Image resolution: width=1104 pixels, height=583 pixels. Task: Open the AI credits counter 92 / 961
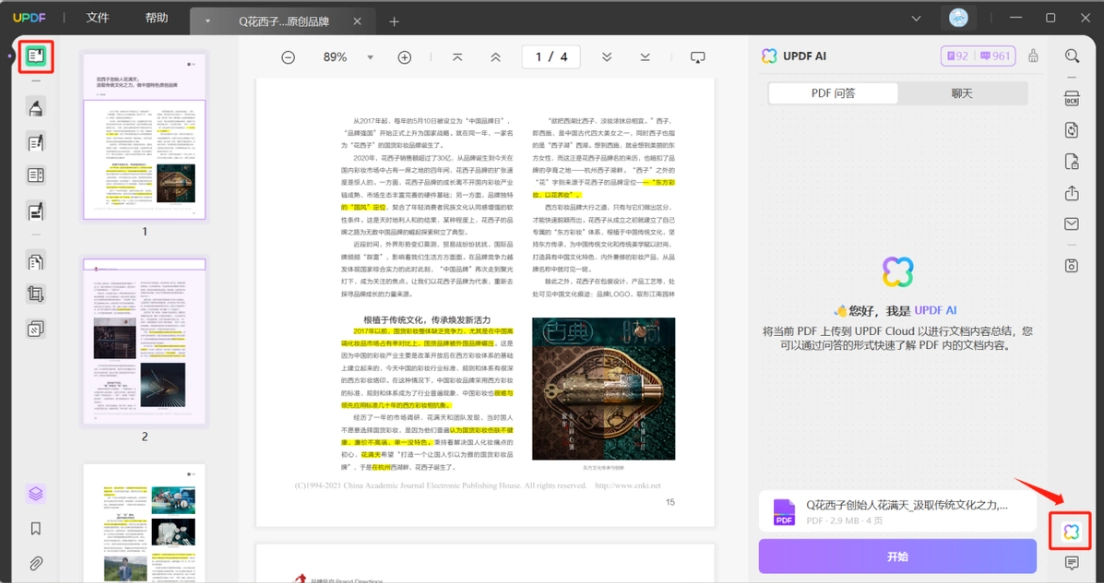[x=978, y=56]
